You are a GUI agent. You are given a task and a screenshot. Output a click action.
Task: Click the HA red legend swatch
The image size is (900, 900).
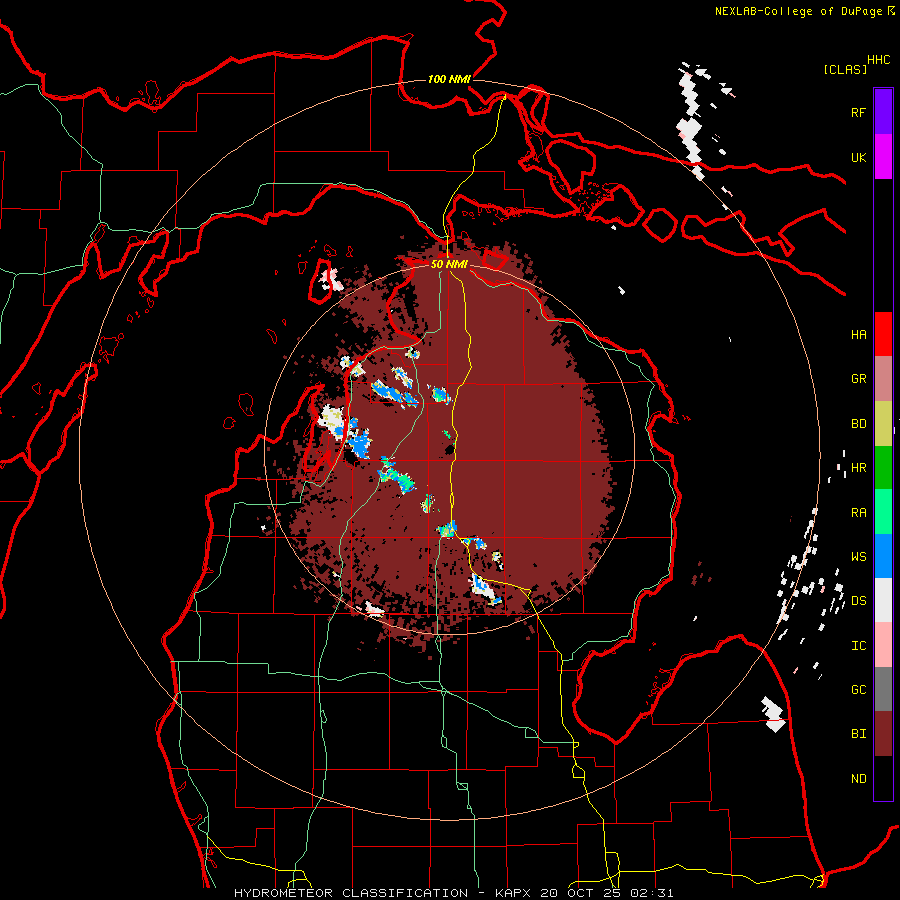click(883, 334)
